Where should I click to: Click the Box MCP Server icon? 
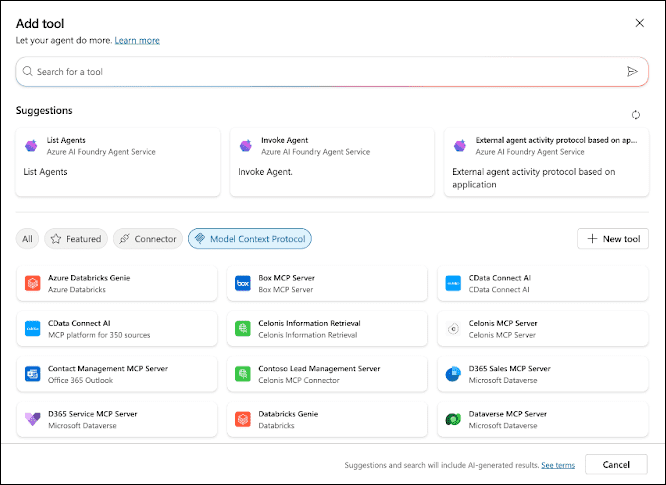241,284
